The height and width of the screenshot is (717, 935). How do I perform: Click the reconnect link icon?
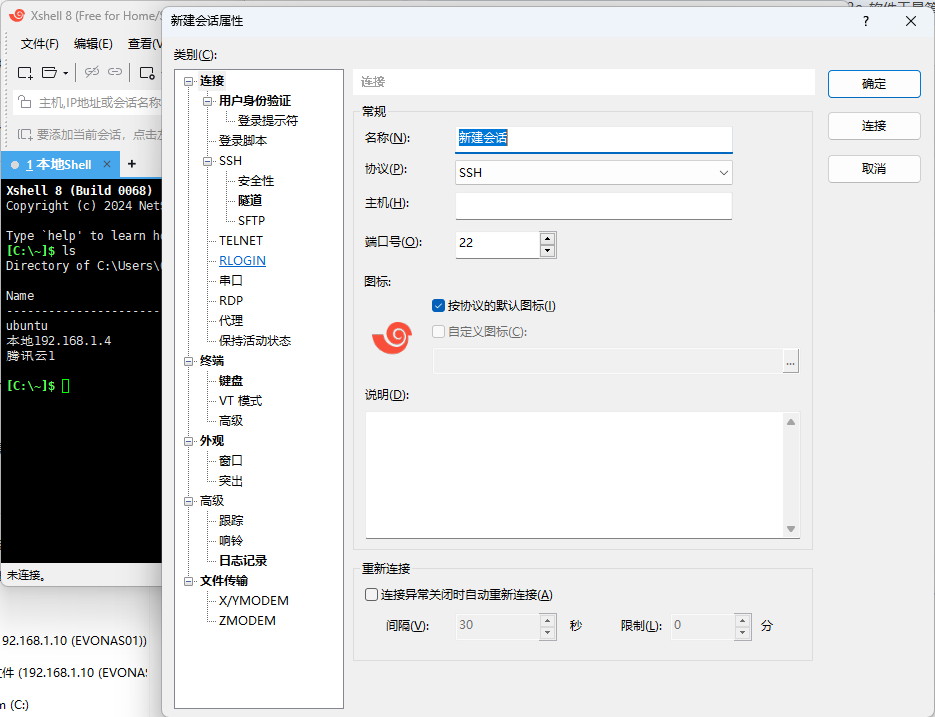click(115, 71)
